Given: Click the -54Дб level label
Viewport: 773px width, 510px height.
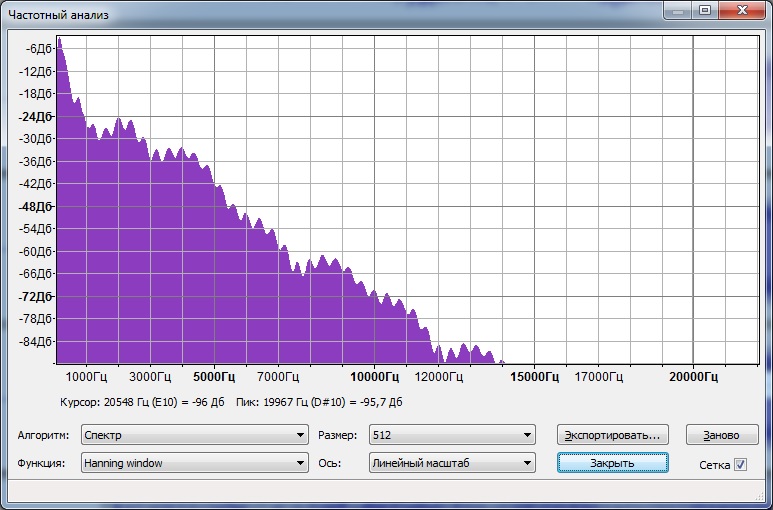Looking at the screenshot, I should (35, 229).
